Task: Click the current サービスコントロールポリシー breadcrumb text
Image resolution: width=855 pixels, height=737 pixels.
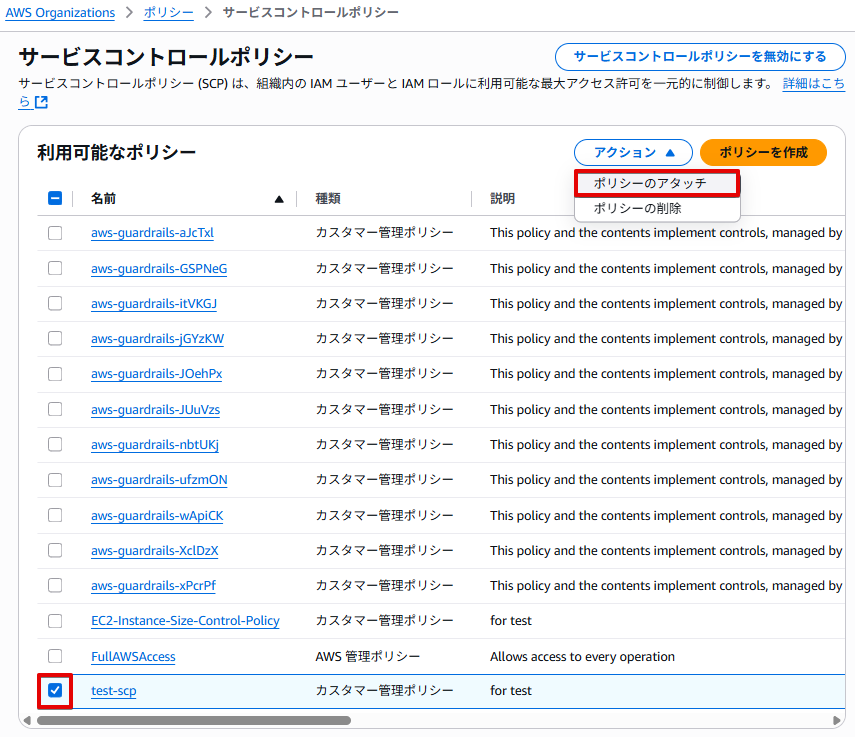Action: coord(310,13)
